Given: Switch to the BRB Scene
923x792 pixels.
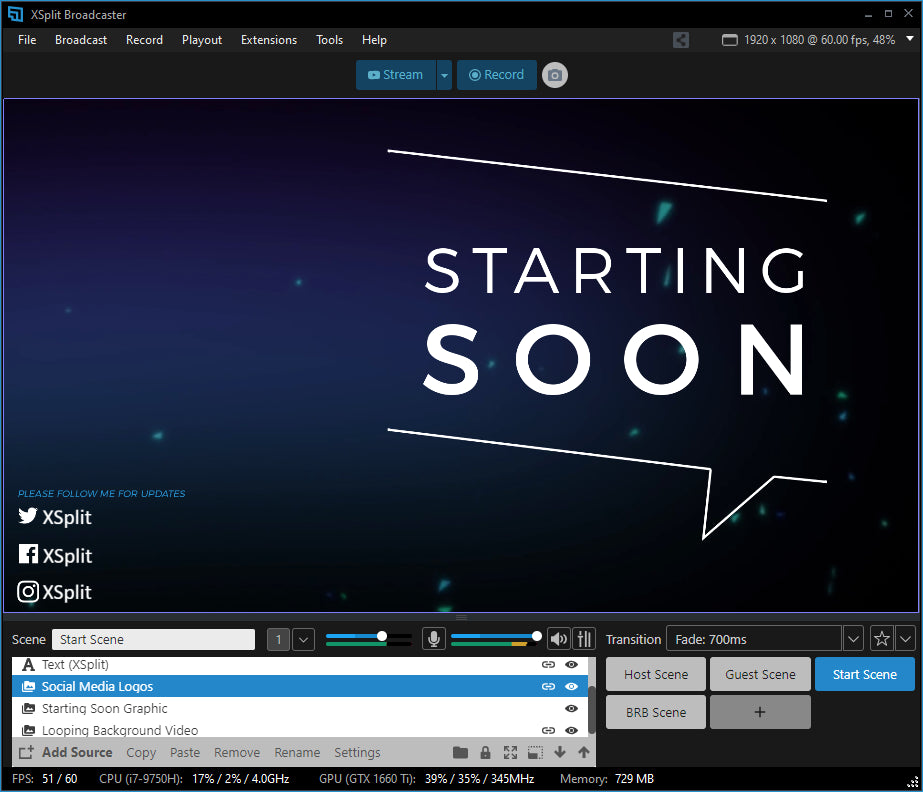Looking at the screenshot, I should 656,712.
